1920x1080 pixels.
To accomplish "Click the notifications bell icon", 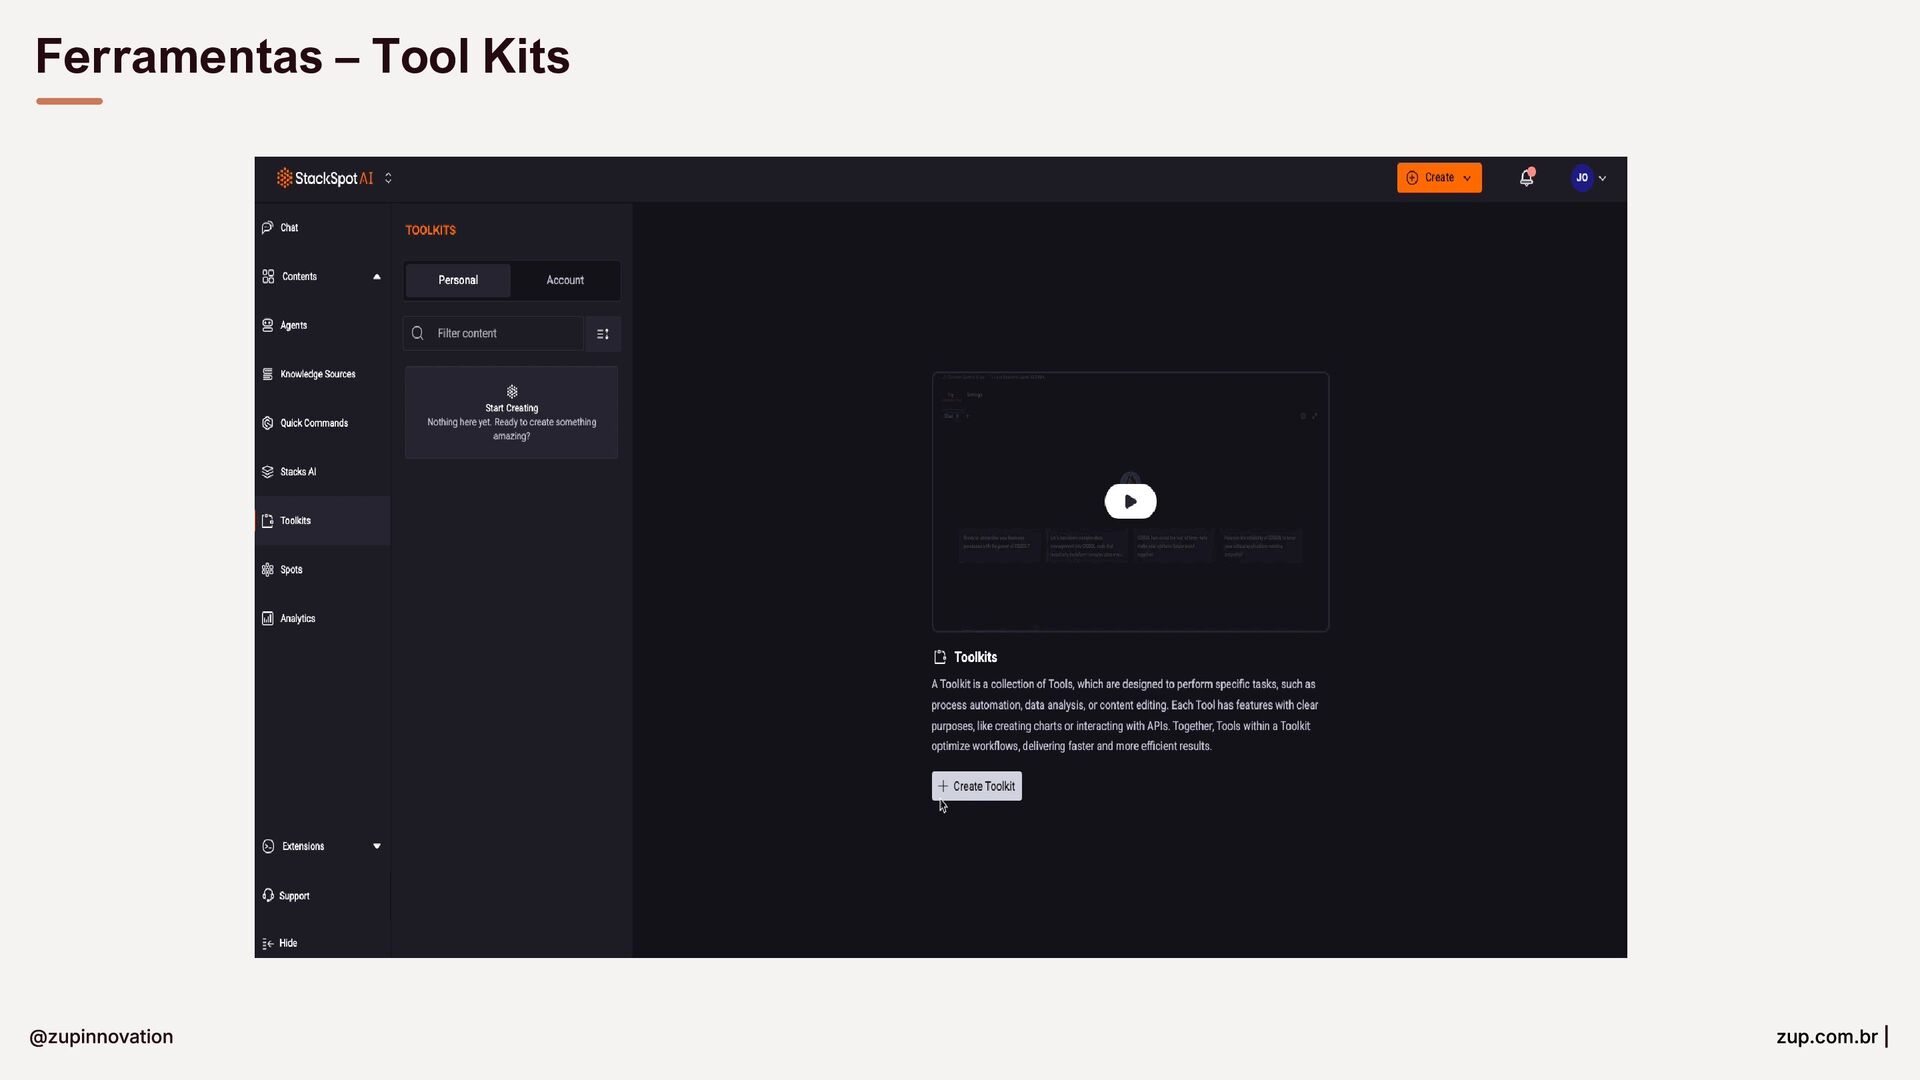I will pos(1526,178).
